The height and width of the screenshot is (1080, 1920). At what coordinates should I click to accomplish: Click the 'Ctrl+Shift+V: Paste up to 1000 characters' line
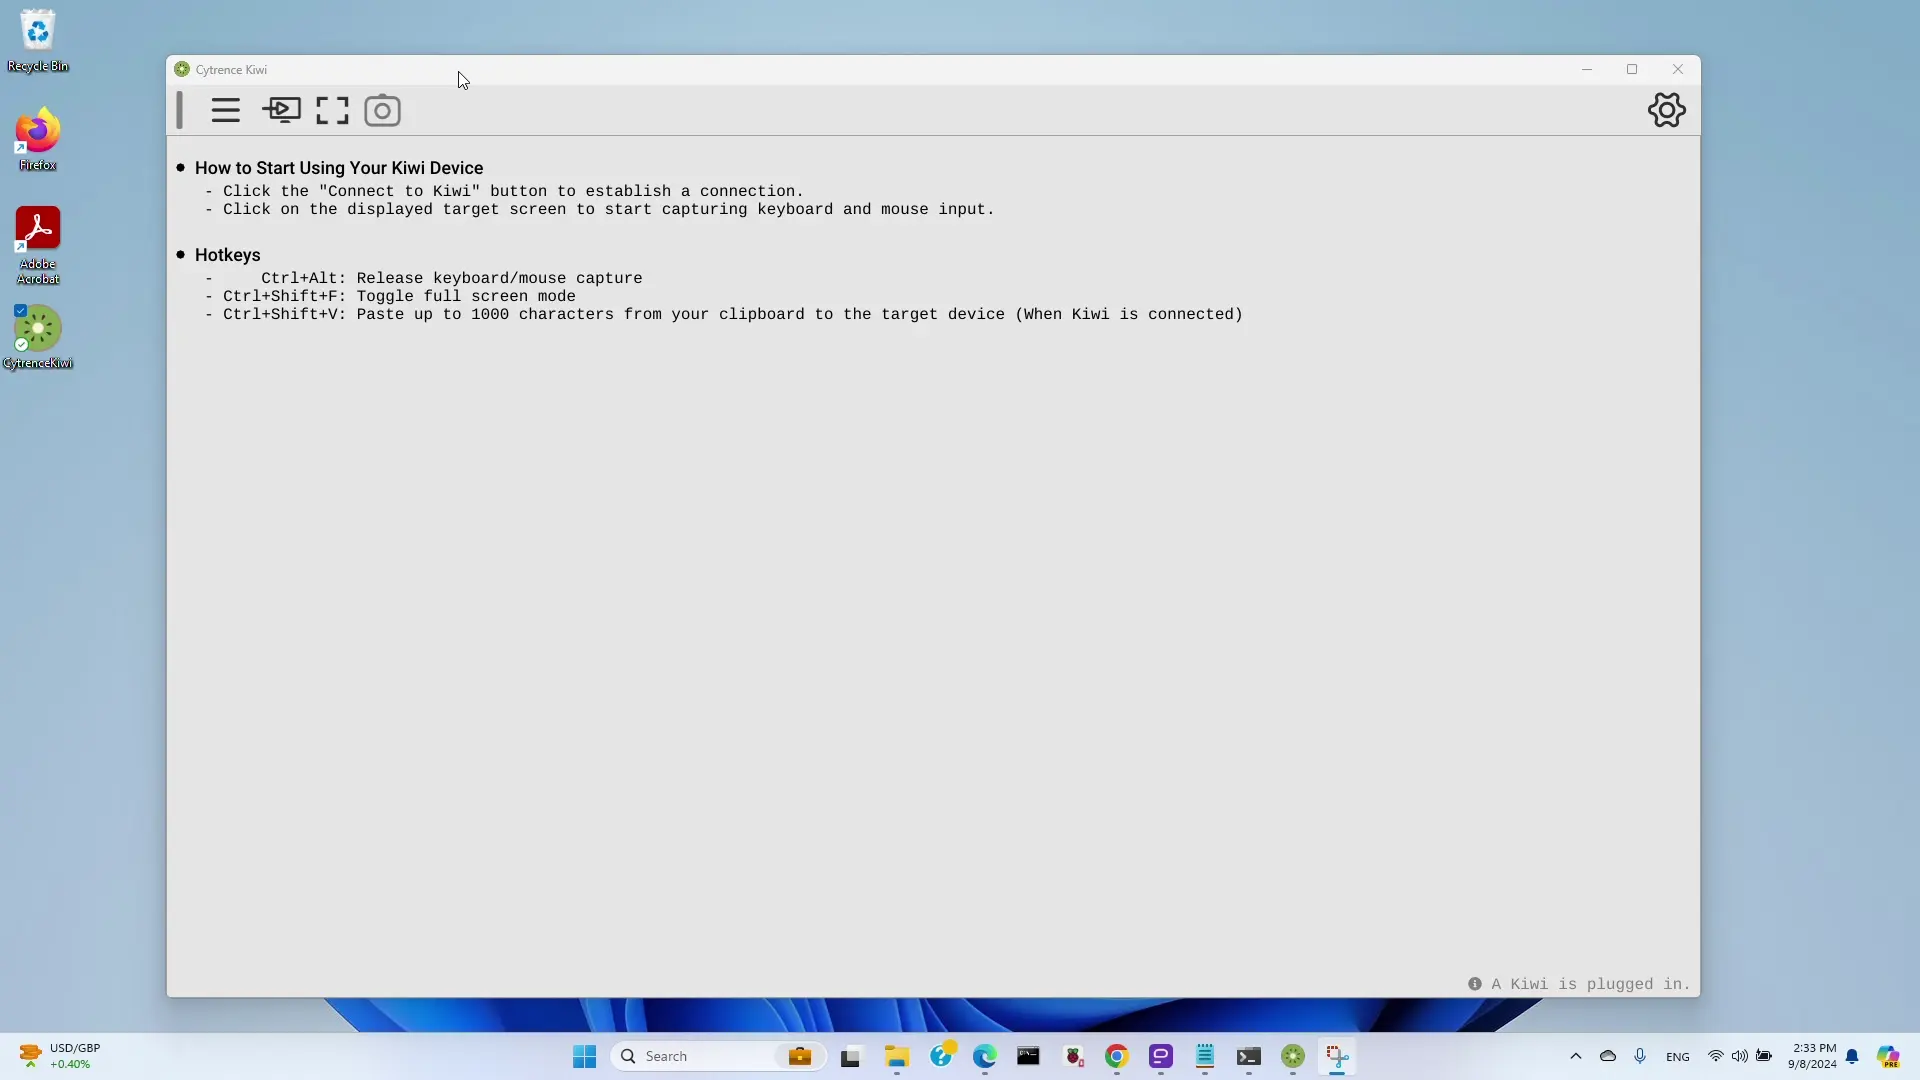point(733,314)
